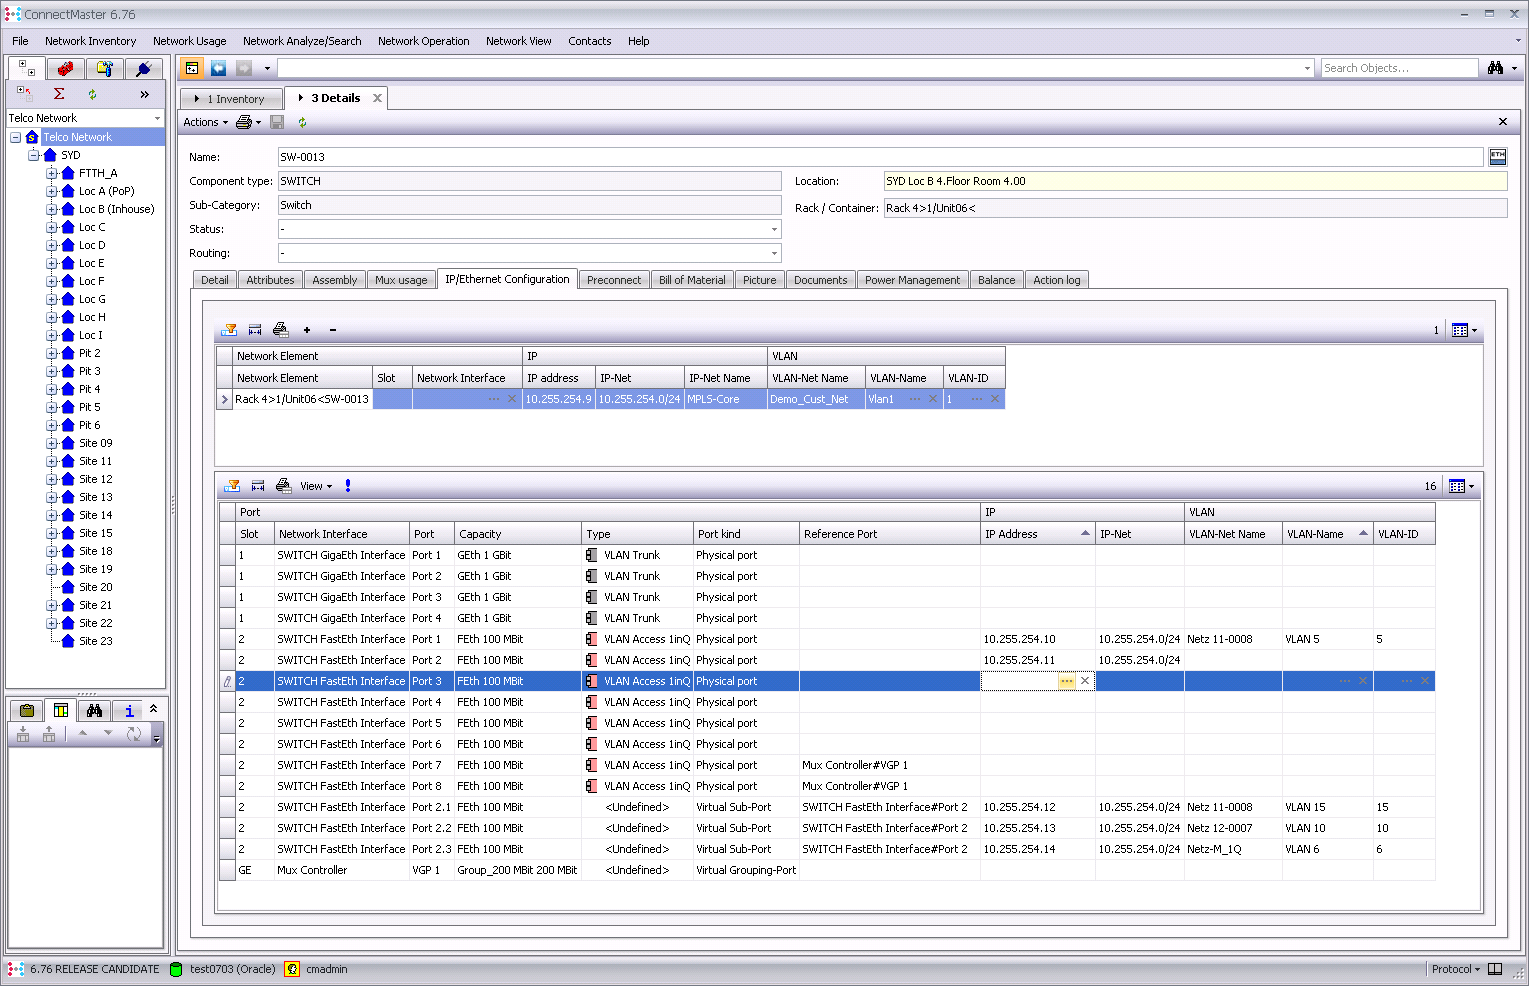Screen dimensions: 1529x986
Task: Click IP address 10.255.254.12 cell
Action: coord(1037,807)
